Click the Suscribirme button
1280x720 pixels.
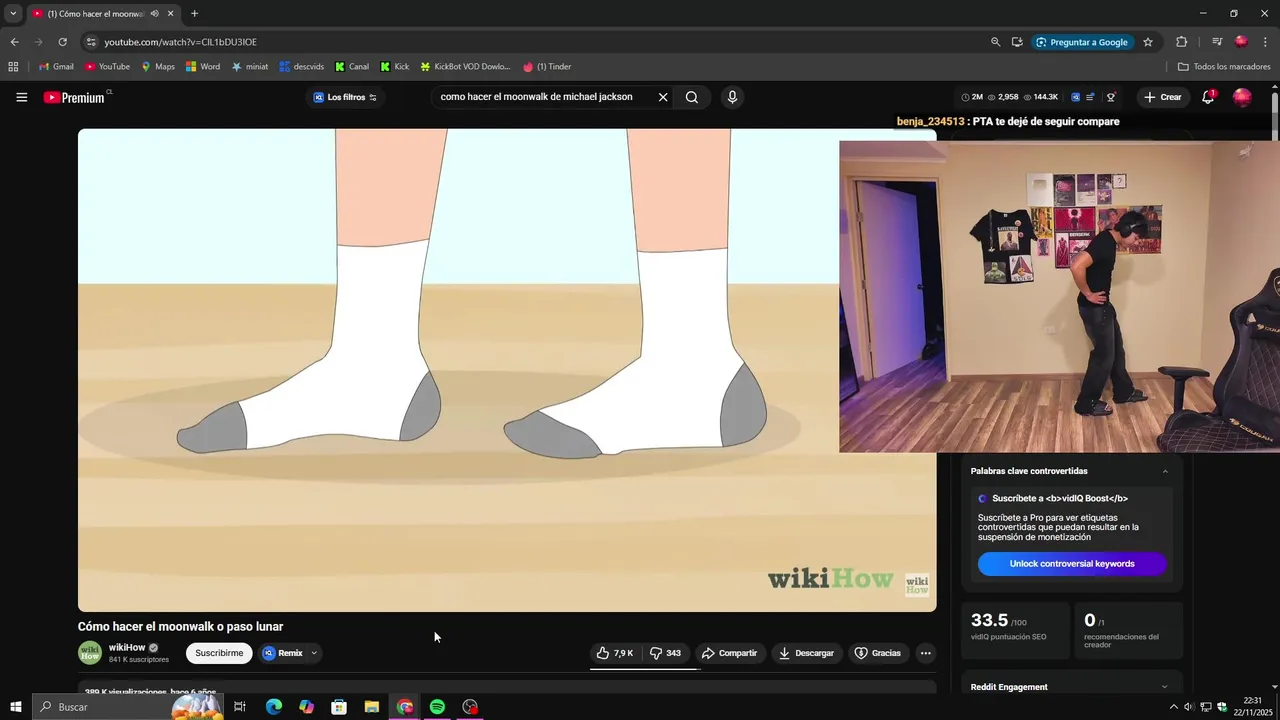click(x=219, y=653)
